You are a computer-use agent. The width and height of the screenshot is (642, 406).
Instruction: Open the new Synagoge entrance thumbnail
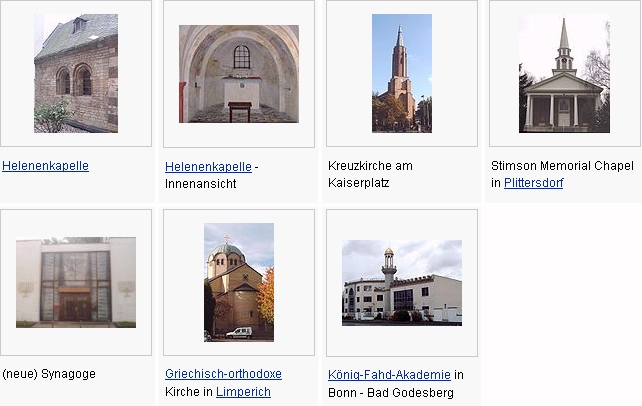(76, 282)
